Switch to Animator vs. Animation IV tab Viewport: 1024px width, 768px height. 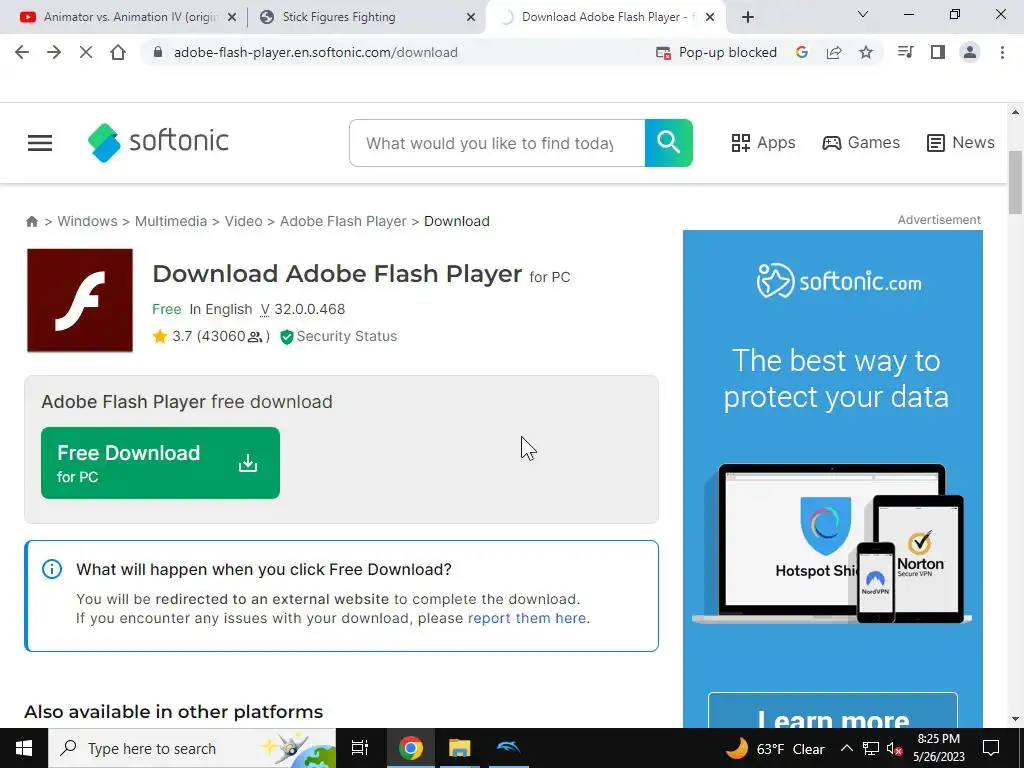click(131, 17)
